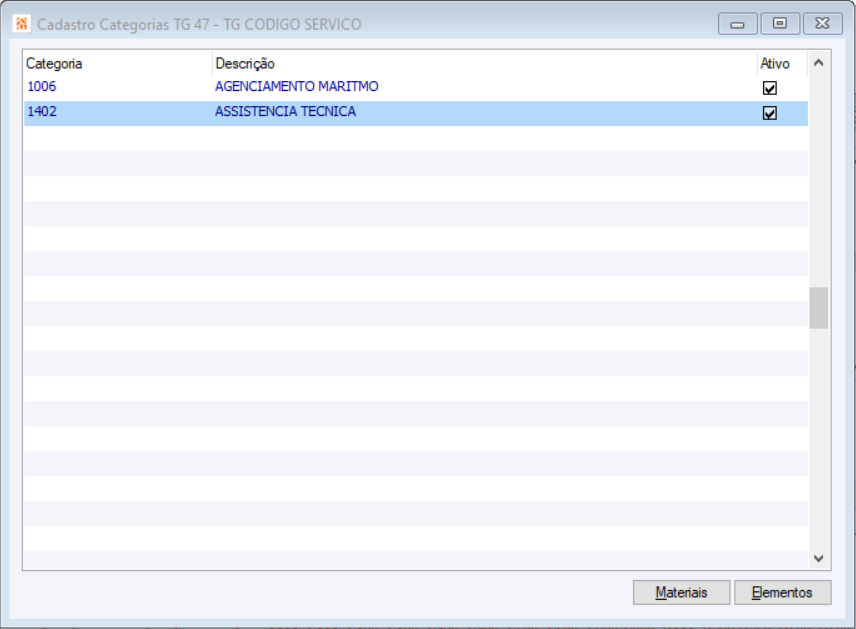Click the vertical scrollbar thumb
This screenshot has height=629, width=856.
[x=819, y=308]
